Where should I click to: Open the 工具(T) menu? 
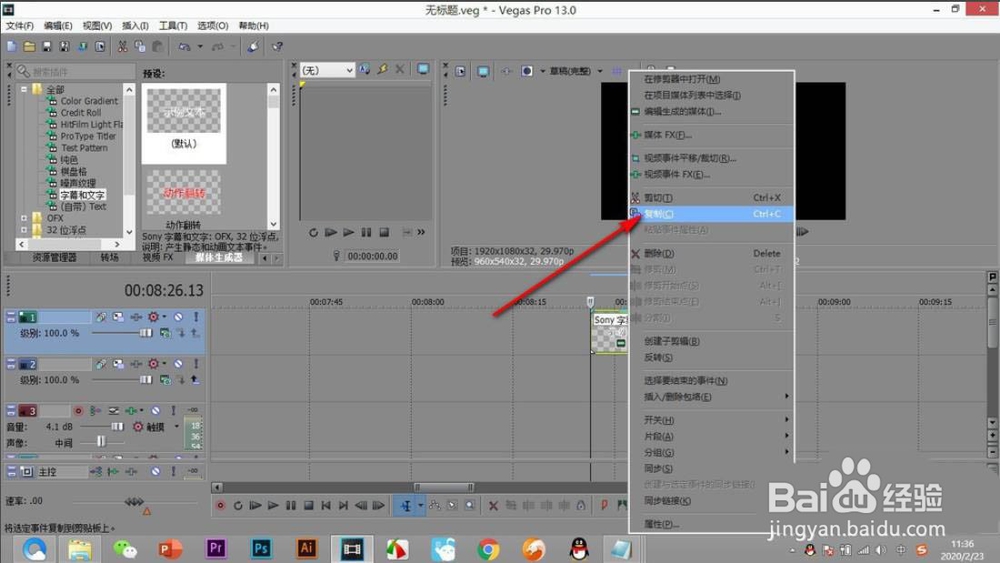(173, 26)
